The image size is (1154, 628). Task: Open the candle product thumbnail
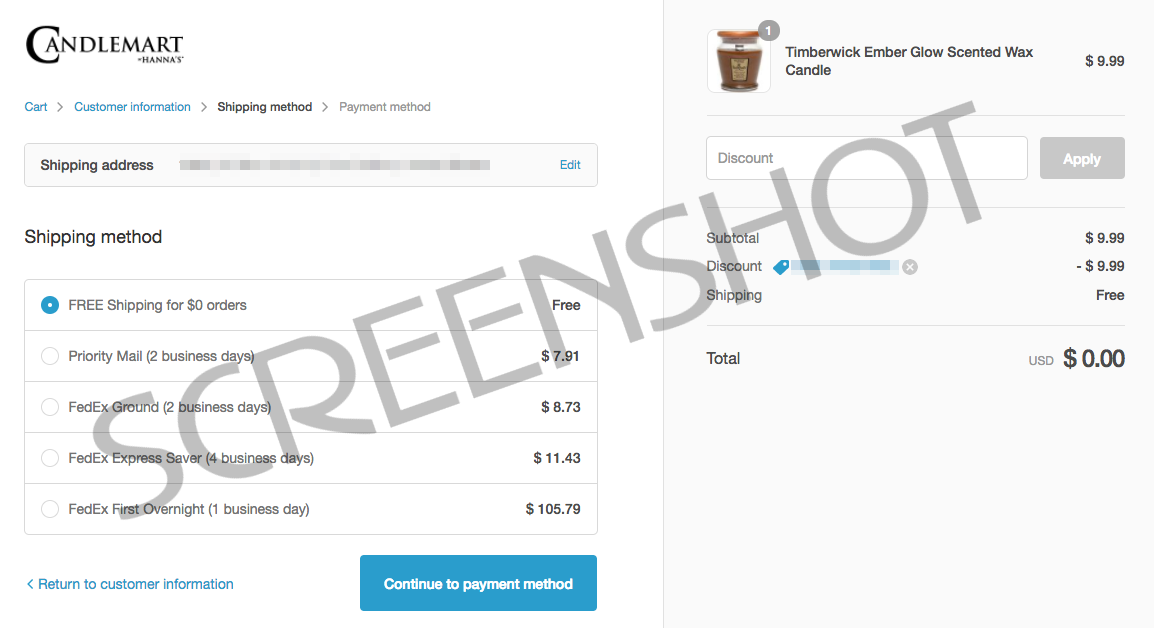[738, 61]
